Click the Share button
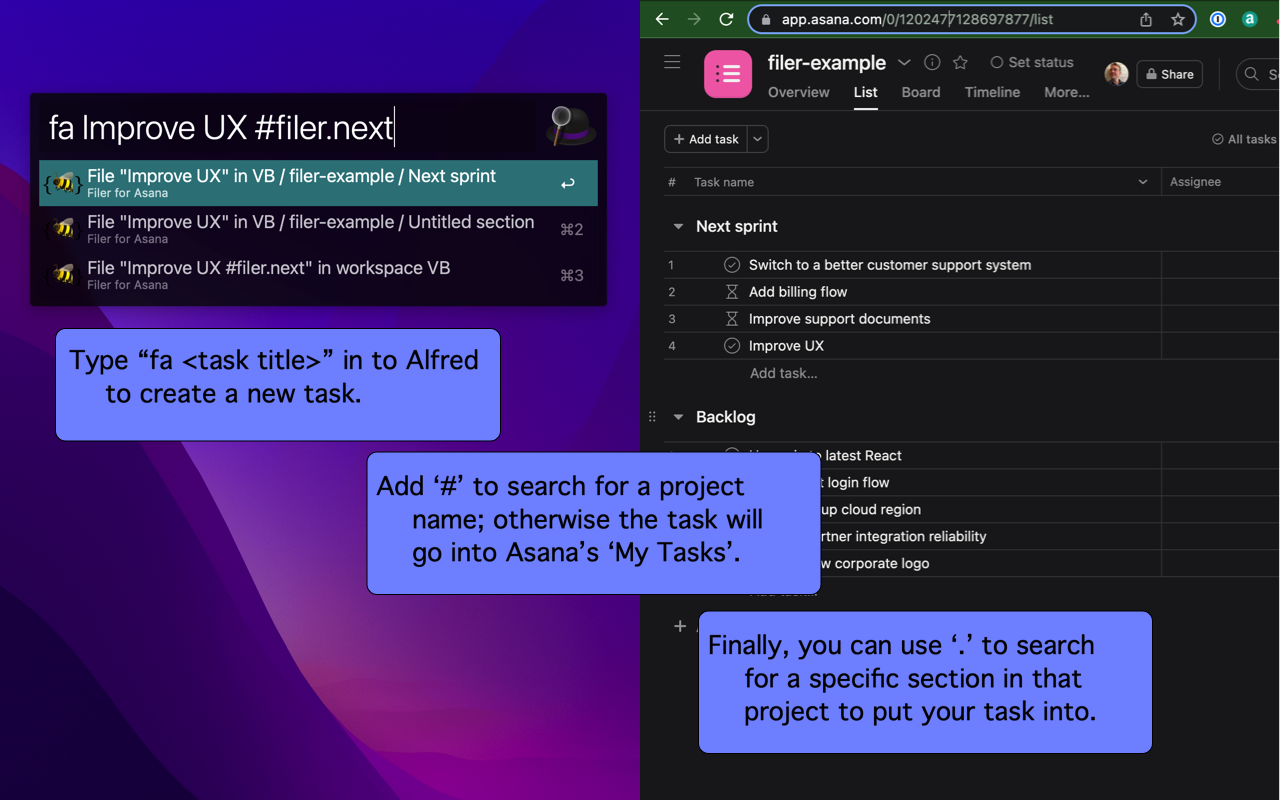 [1169, 74]
